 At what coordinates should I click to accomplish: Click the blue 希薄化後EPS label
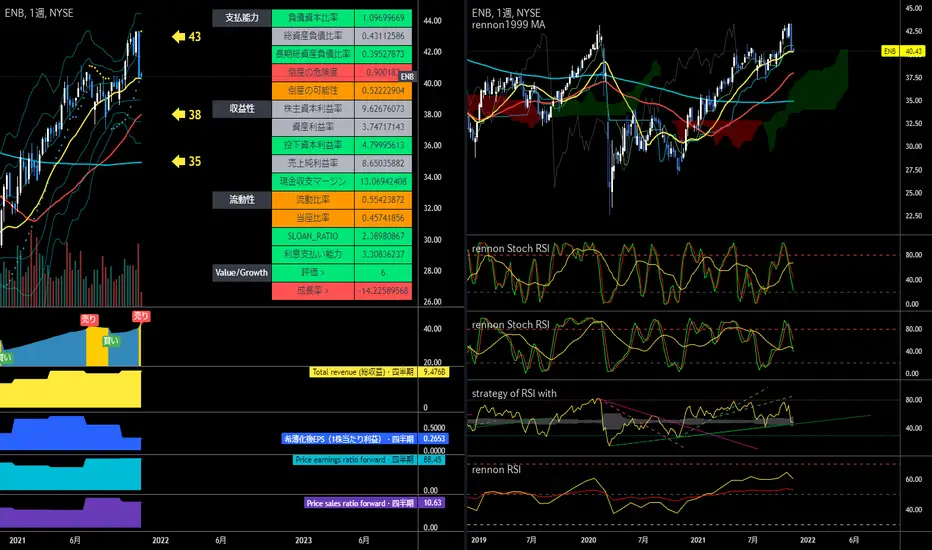349,439
